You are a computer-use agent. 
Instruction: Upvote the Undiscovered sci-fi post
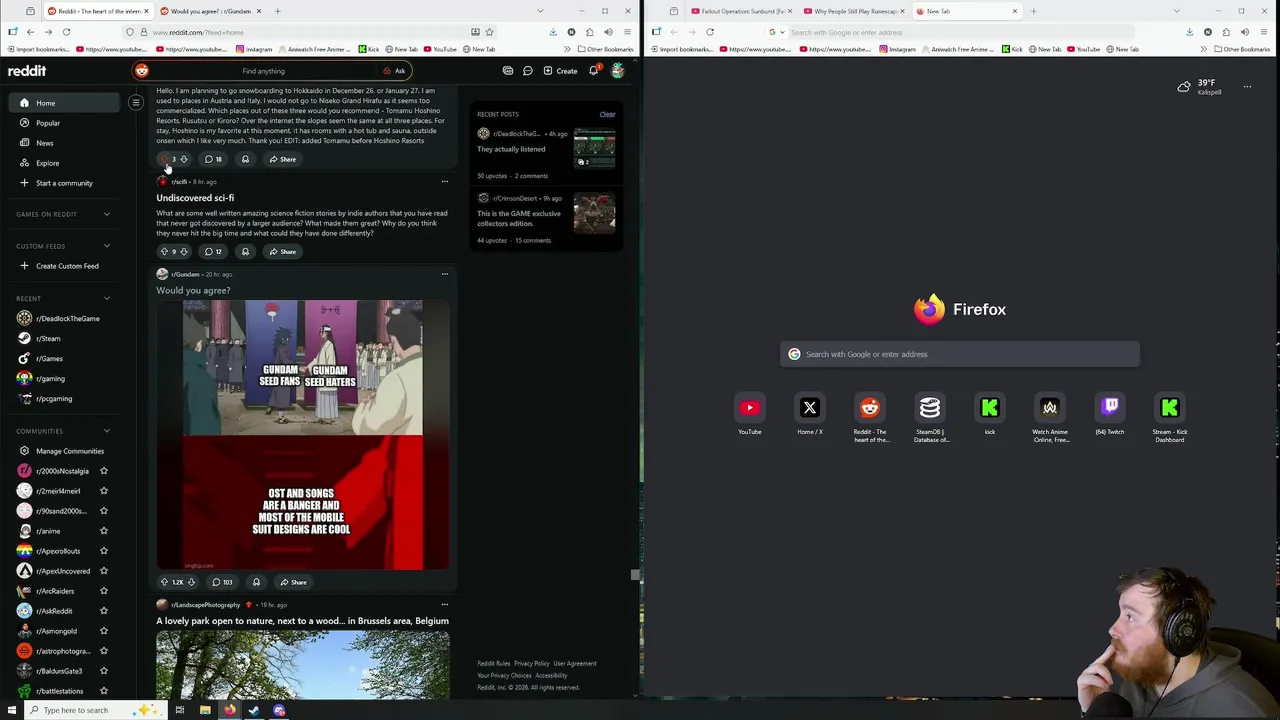click(x=164, y=251)
